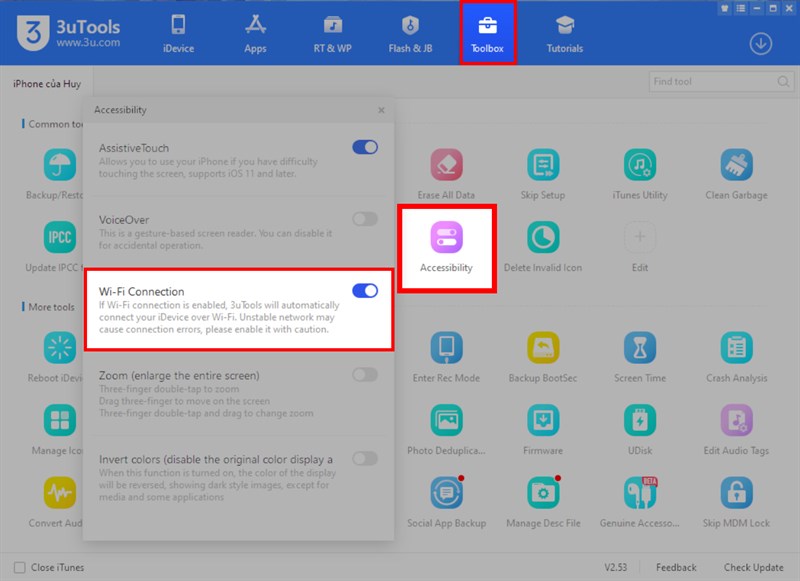800x581 pixels.
Task: Open the Firmware tool icon
Action: [543, 422]
